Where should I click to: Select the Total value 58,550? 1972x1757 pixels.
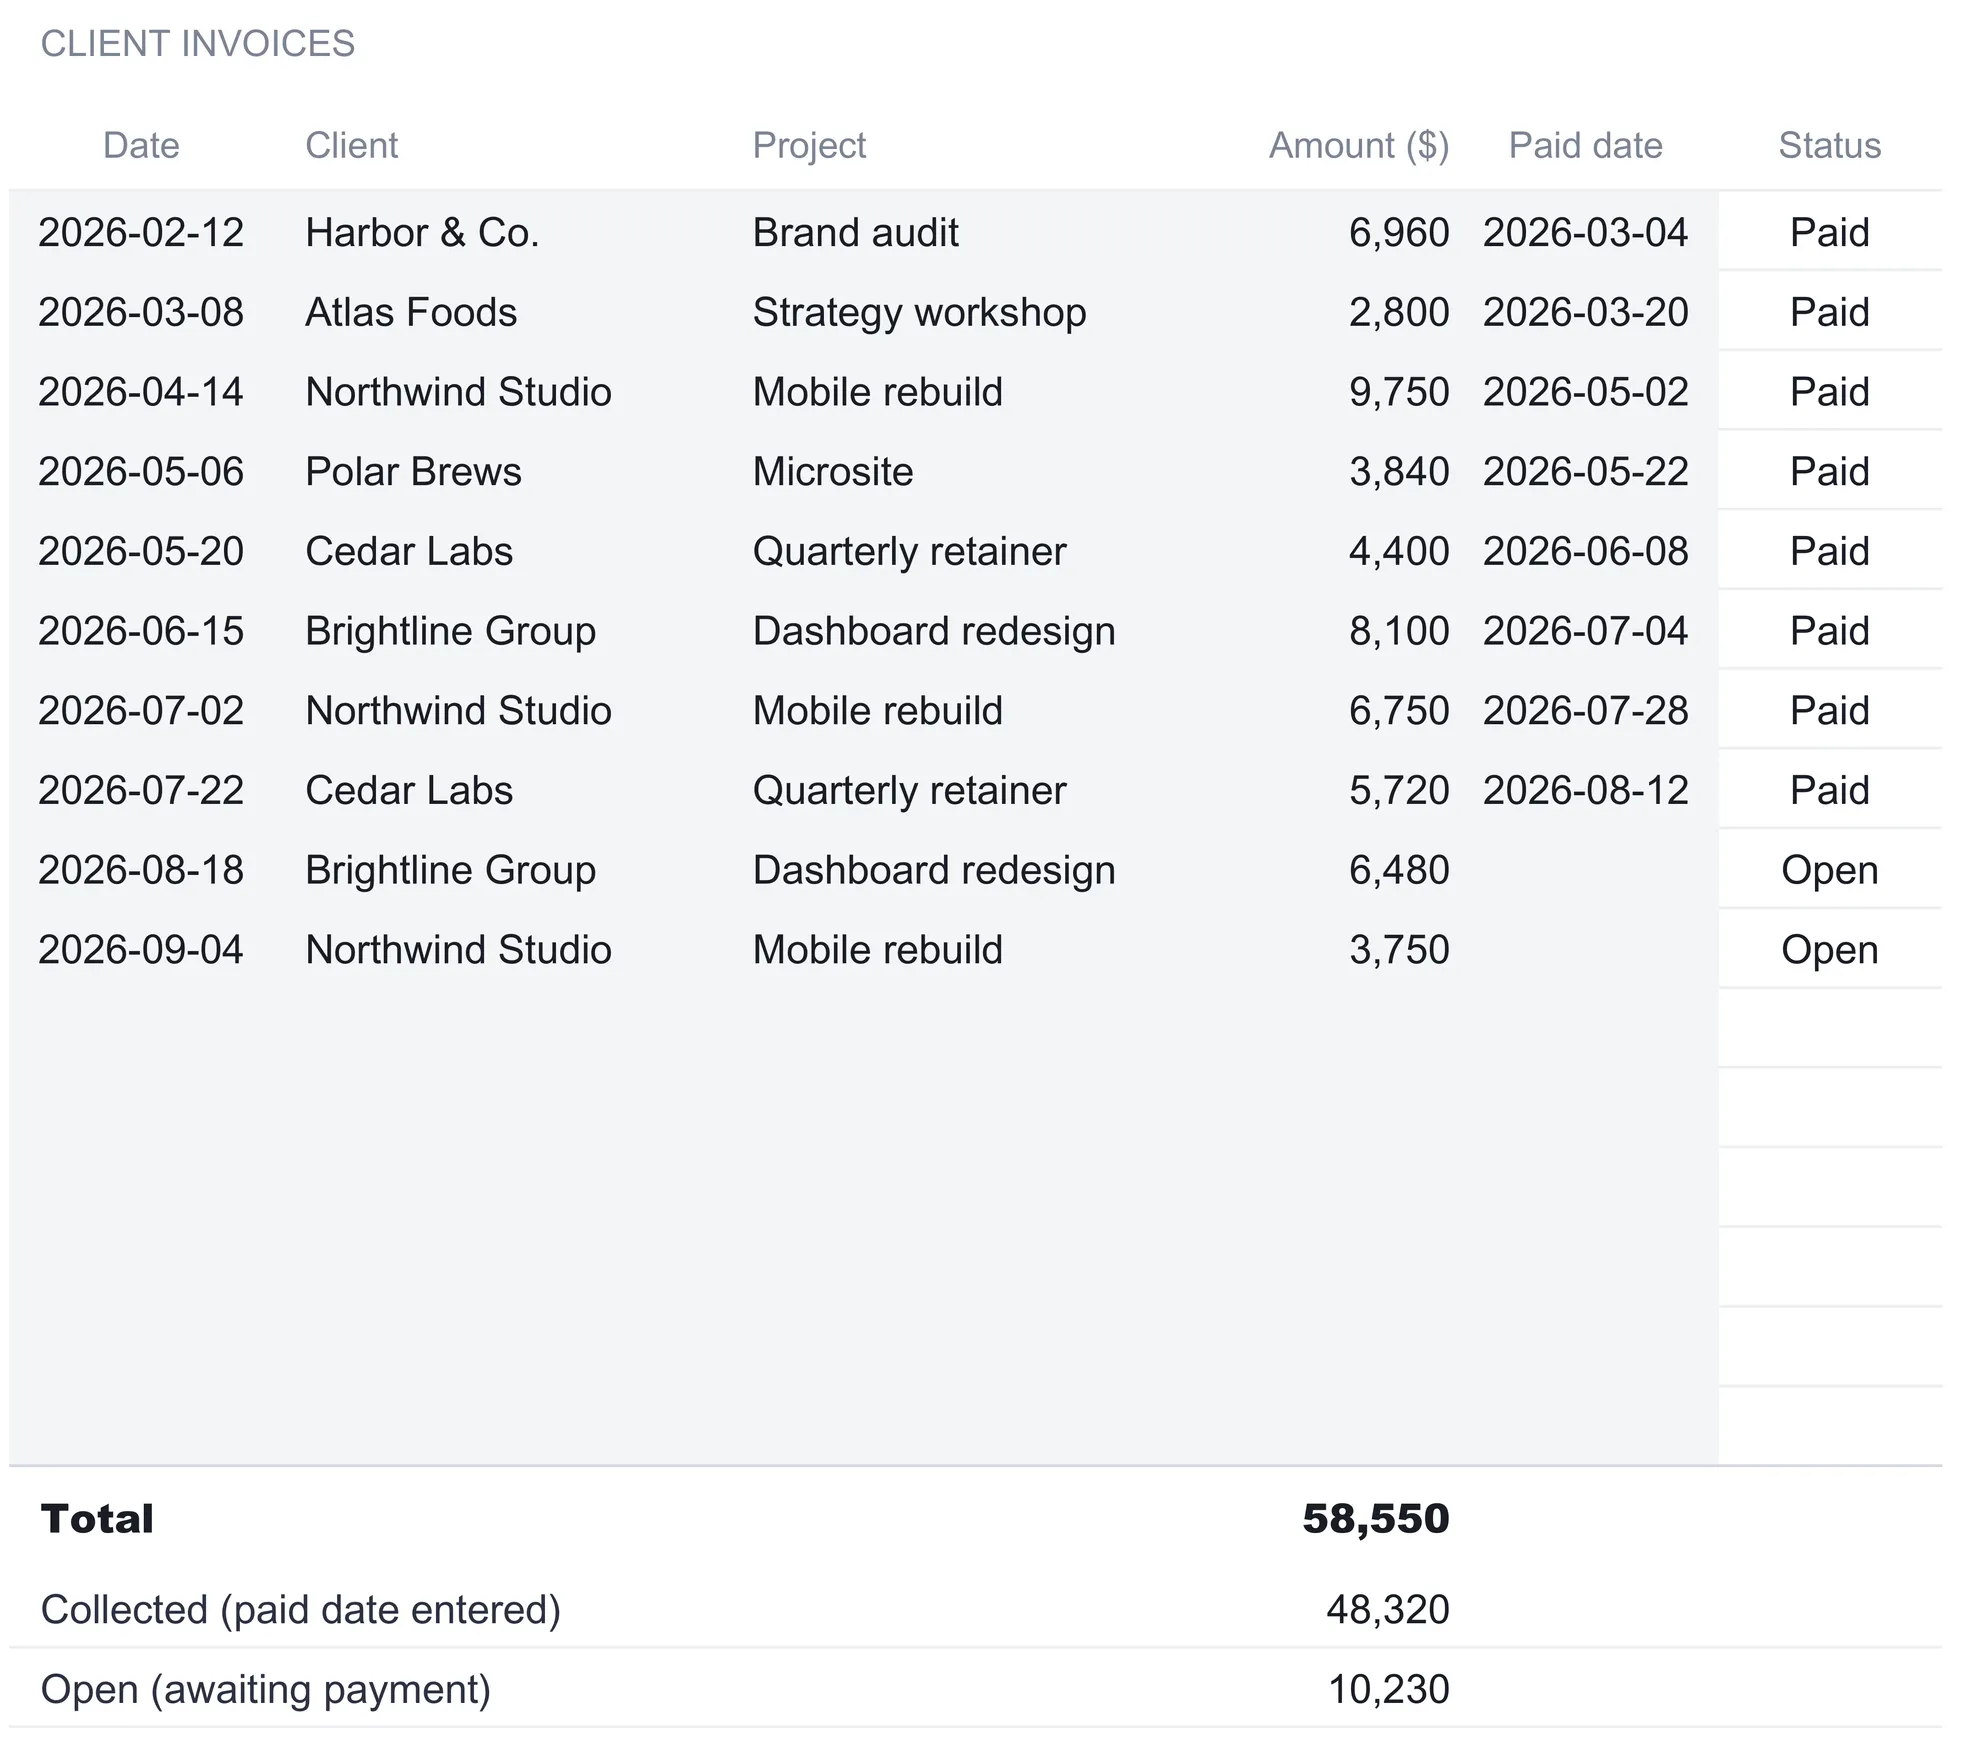(x=1375, y=1519)
